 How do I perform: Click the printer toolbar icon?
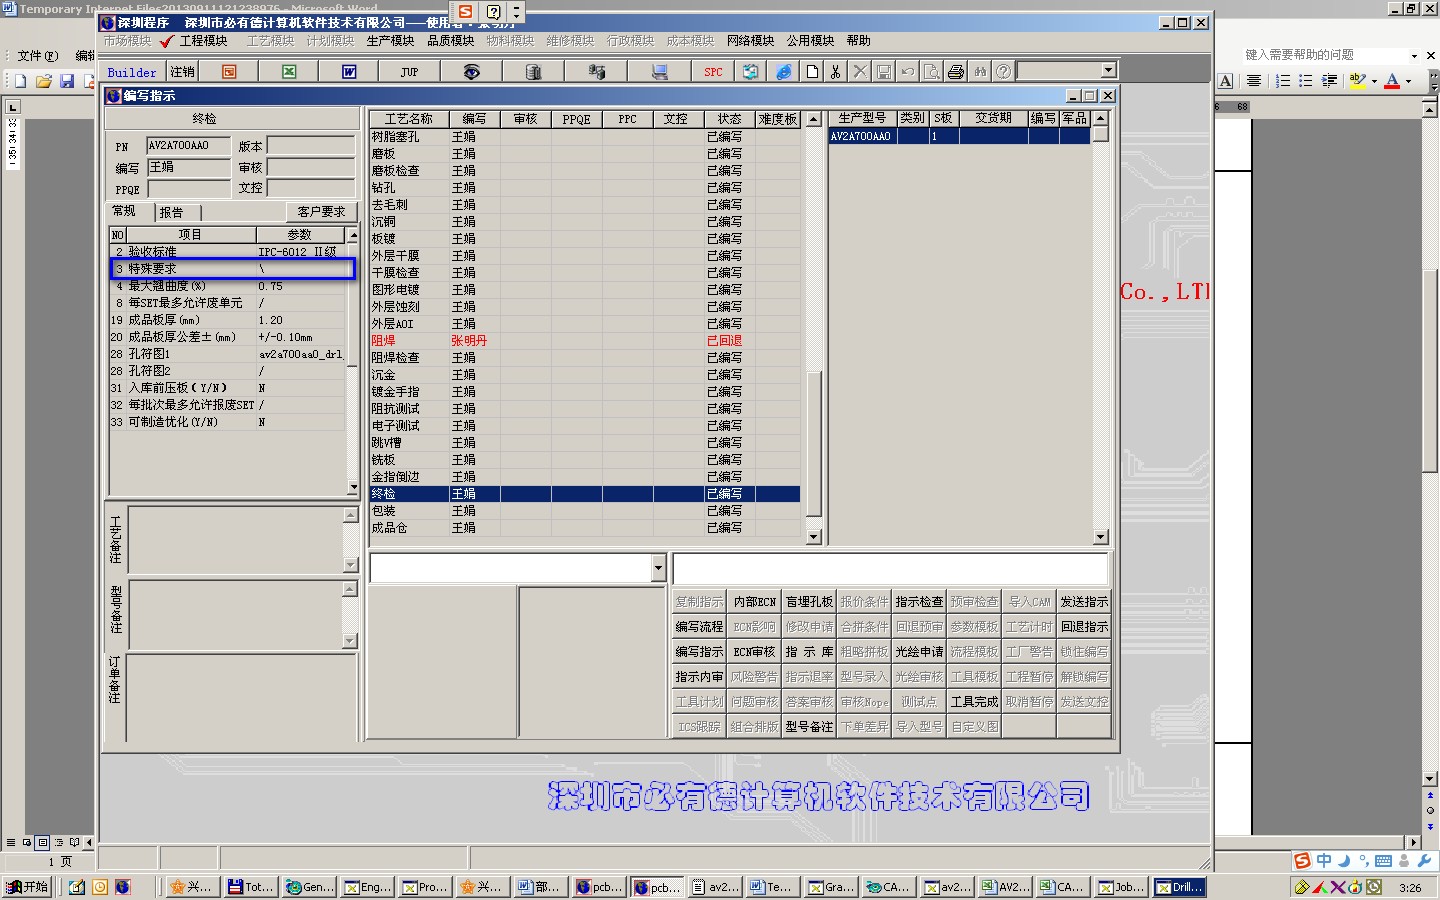point(955,72)
